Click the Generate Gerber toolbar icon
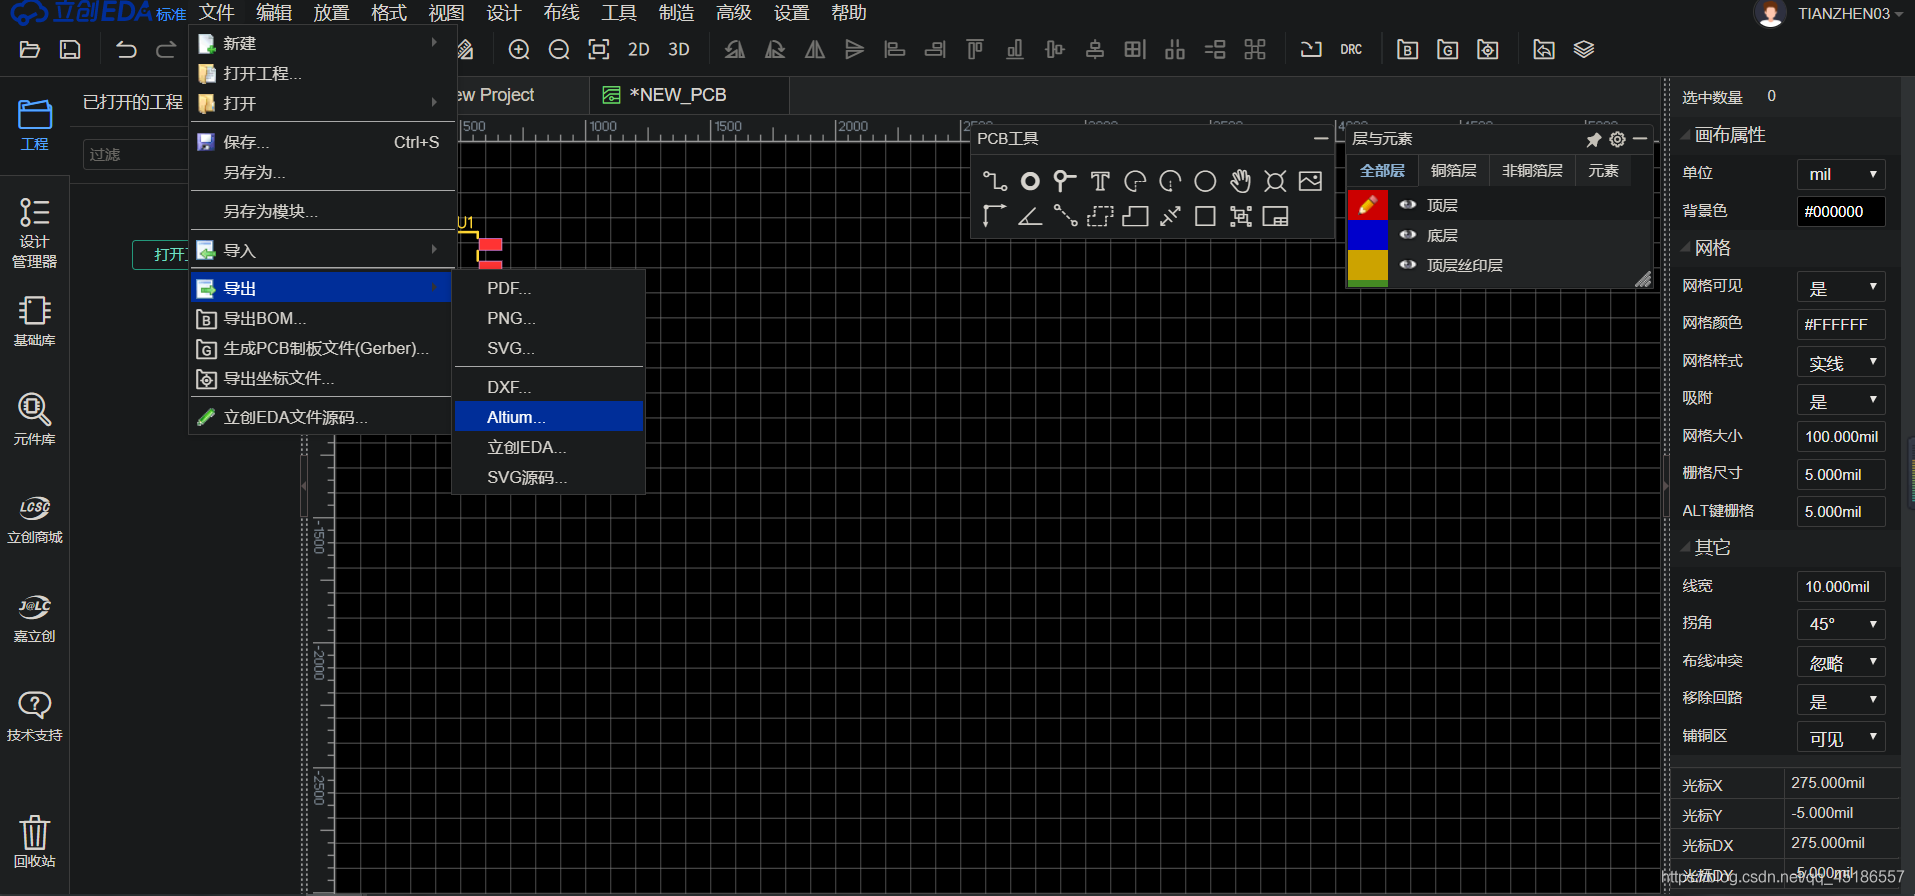Screen dimensions: 1915x896 (x=1447, y=49)
